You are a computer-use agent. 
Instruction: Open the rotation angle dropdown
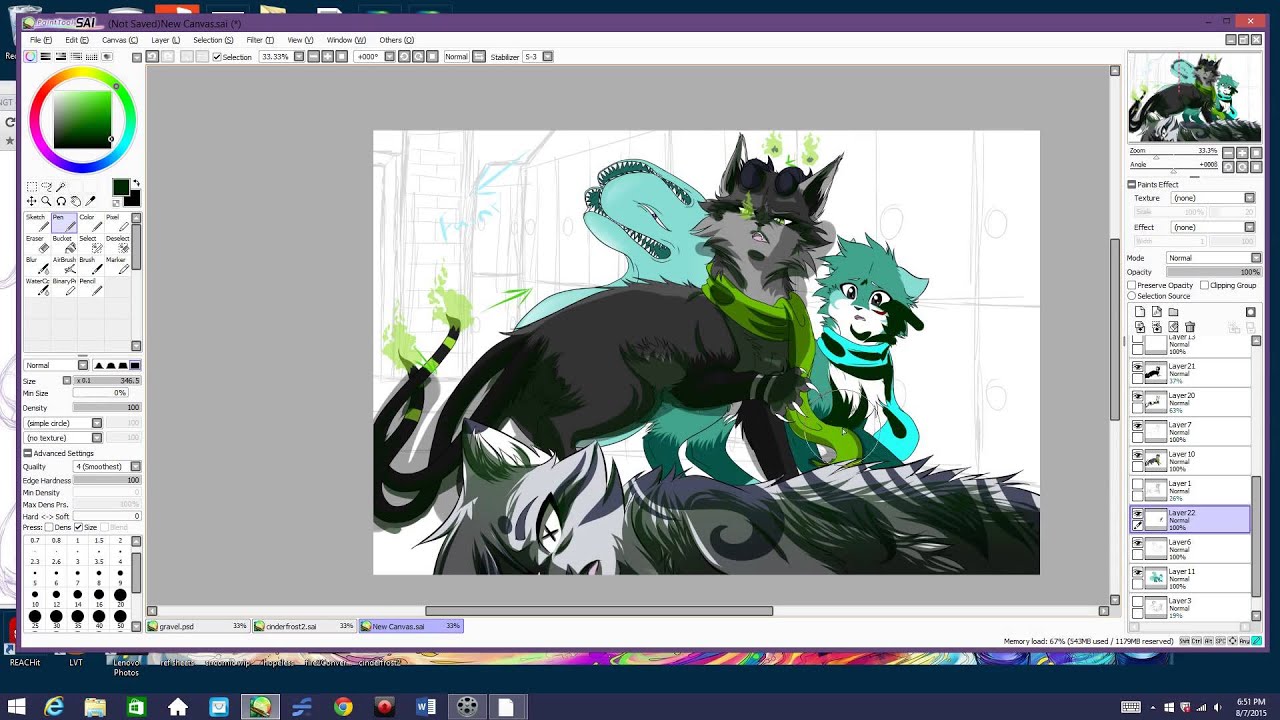click(388, 57)
